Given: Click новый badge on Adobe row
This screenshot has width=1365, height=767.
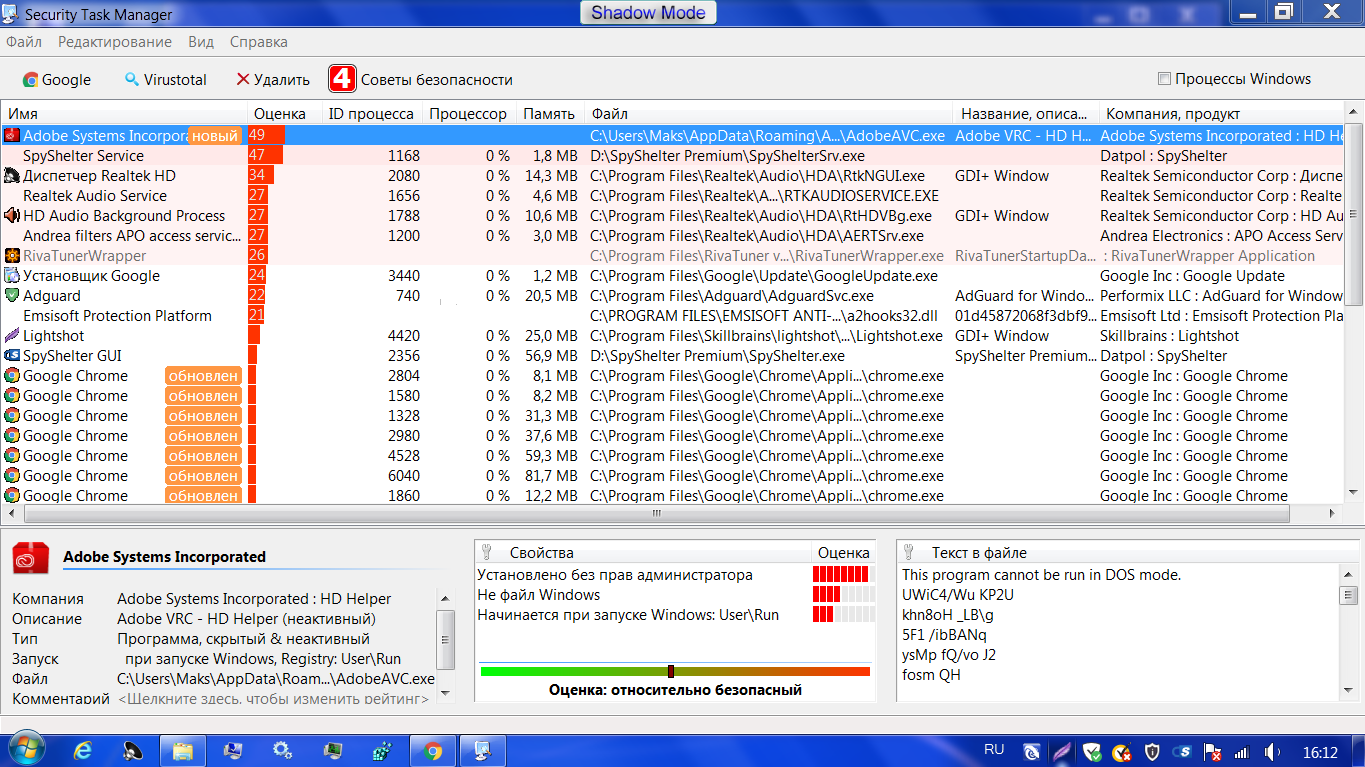Looking at the screenshot, I should click(215, 136).
